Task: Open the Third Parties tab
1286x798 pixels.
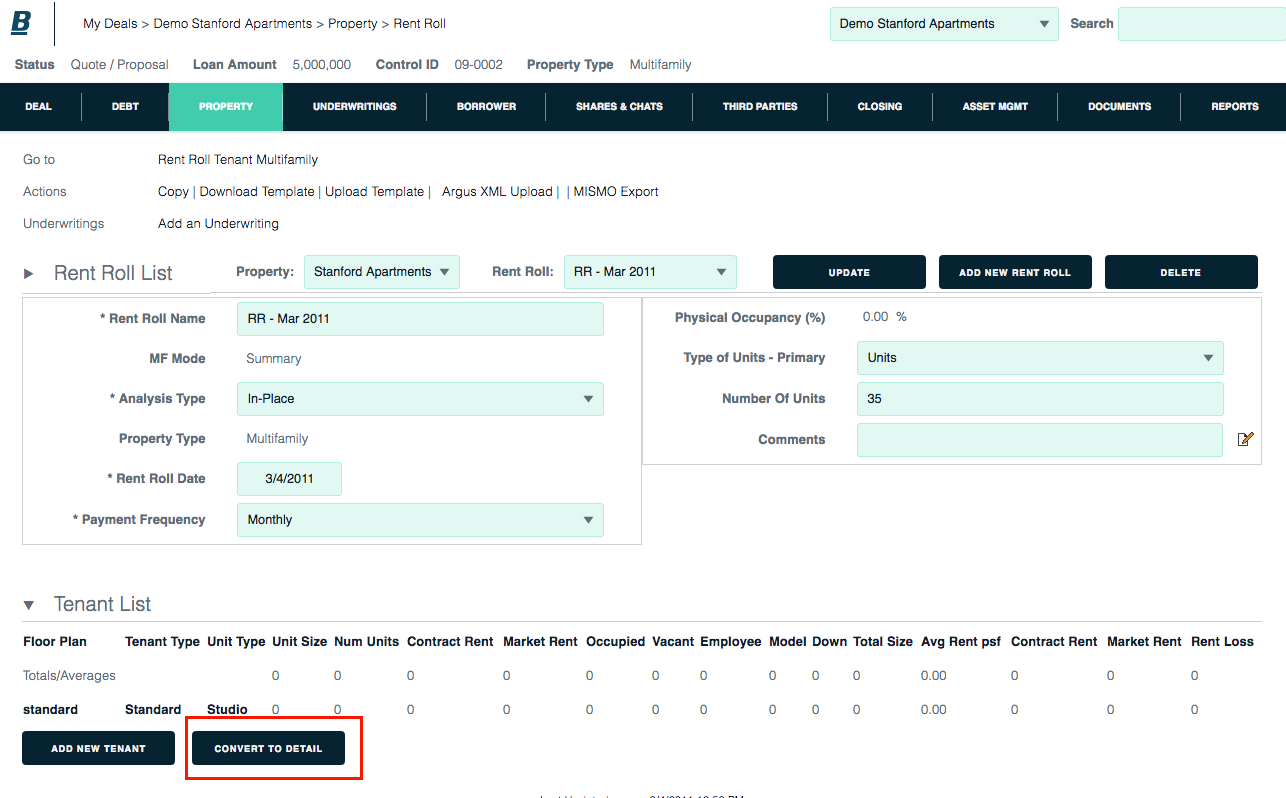Action: (760, 106)
